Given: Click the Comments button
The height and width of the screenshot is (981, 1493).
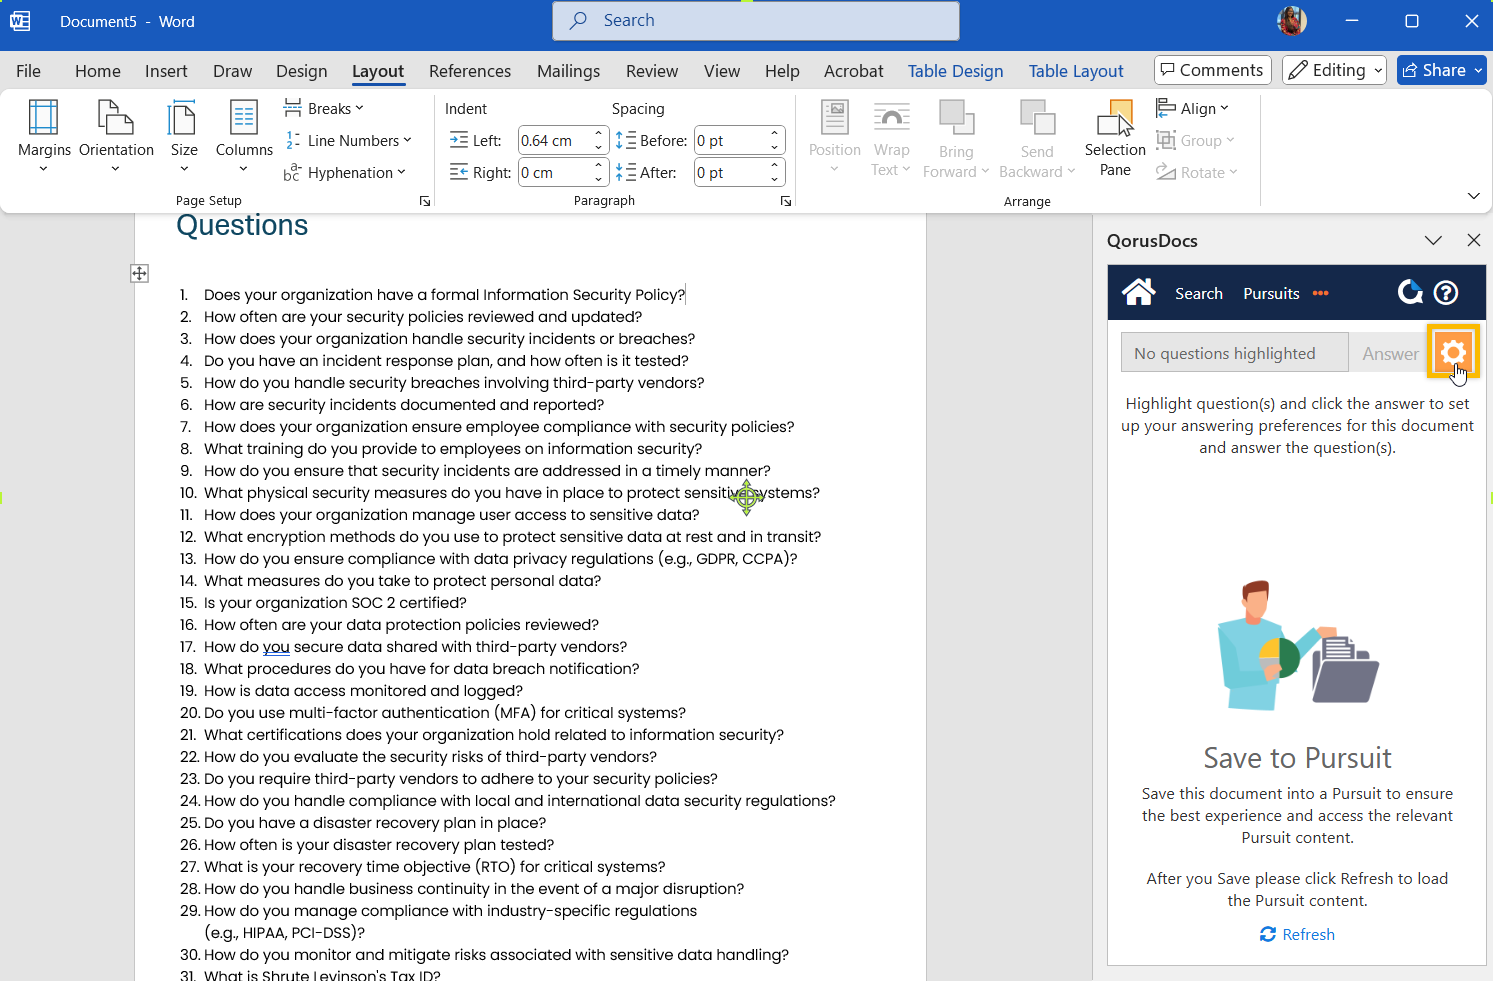Looking at the screenshot, I should (x=1212, y=70).
